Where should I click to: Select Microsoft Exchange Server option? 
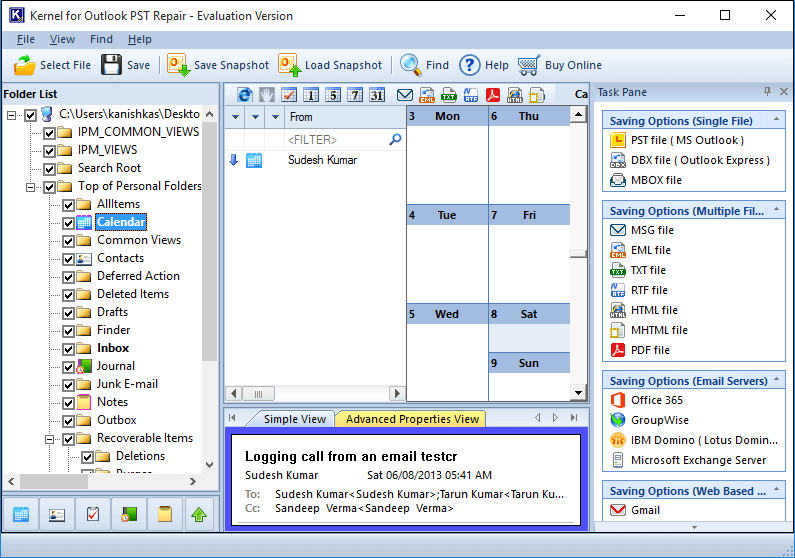[688, 460]
